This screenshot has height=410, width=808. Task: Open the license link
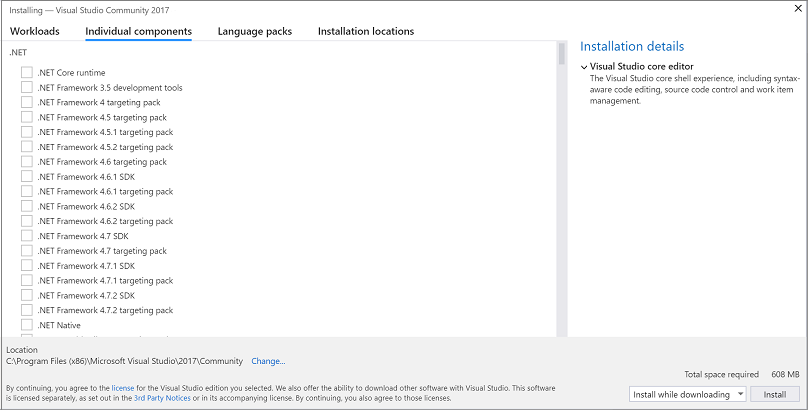click(122, 387)
